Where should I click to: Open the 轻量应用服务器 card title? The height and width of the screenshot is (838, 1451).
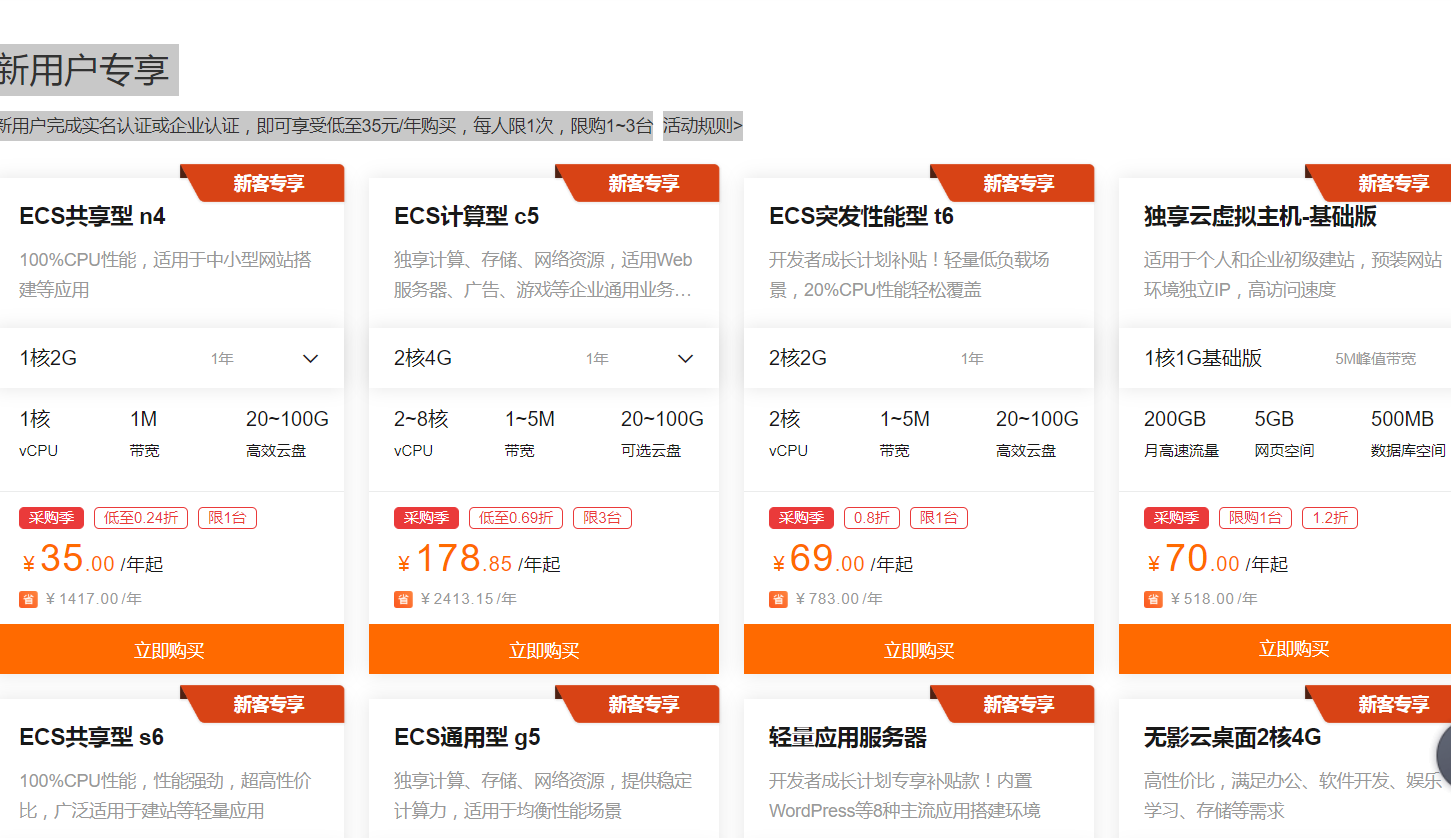(x=848, y=737)
